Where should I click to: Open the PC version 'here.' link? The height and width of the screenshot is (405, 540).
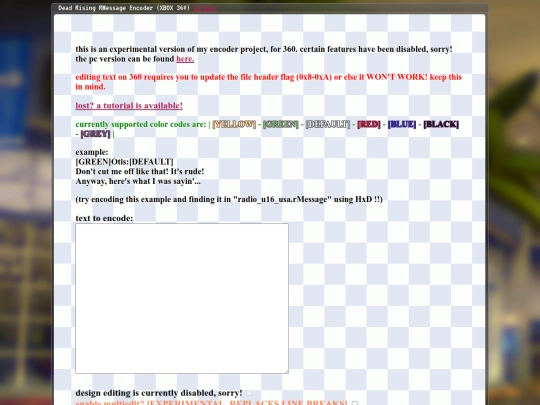tap(185, 59)
